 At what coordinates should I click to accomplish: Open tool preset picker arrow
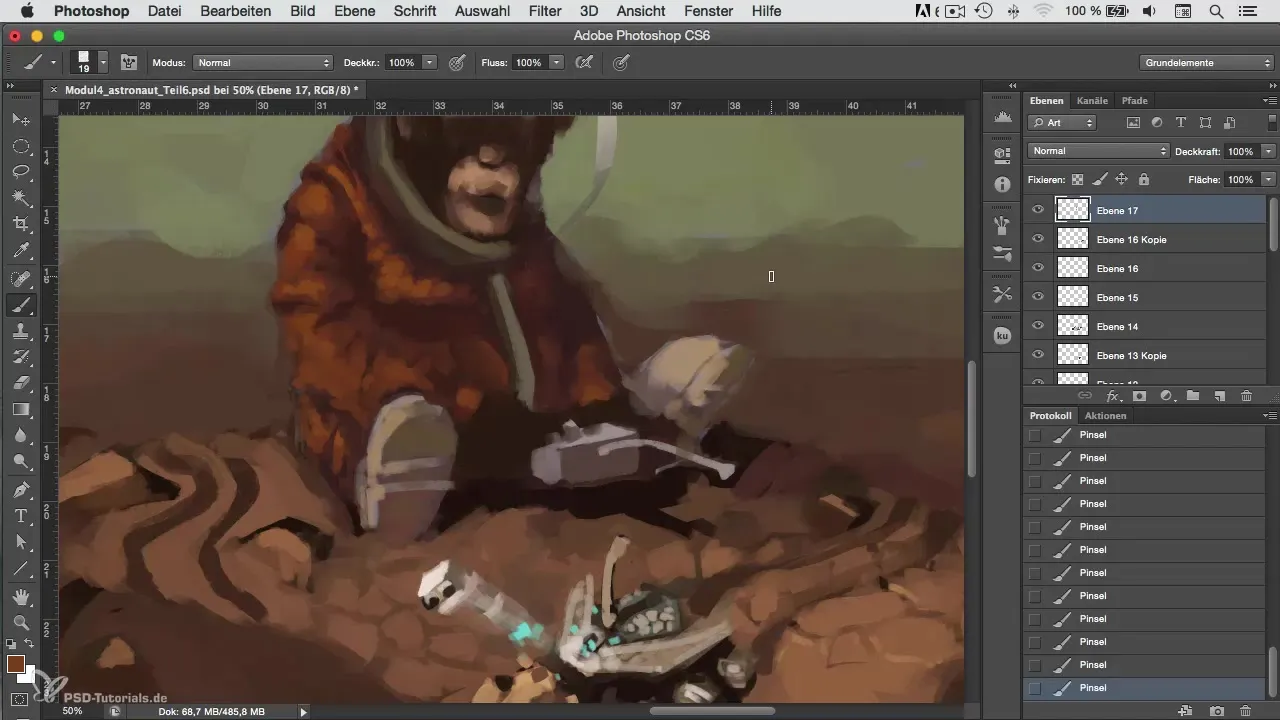point(54,62)
